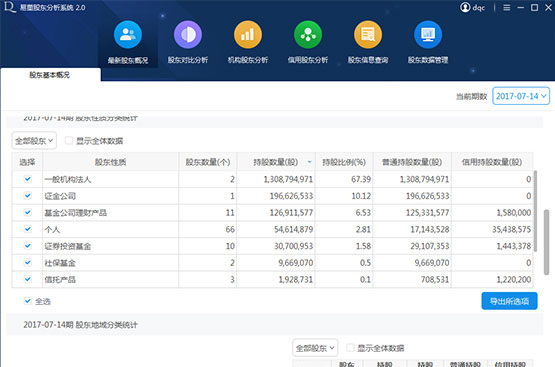555x367 pixels.
Task: Enable the upper 显示全体数据 checkbox
Action: [x=69, y=141]
